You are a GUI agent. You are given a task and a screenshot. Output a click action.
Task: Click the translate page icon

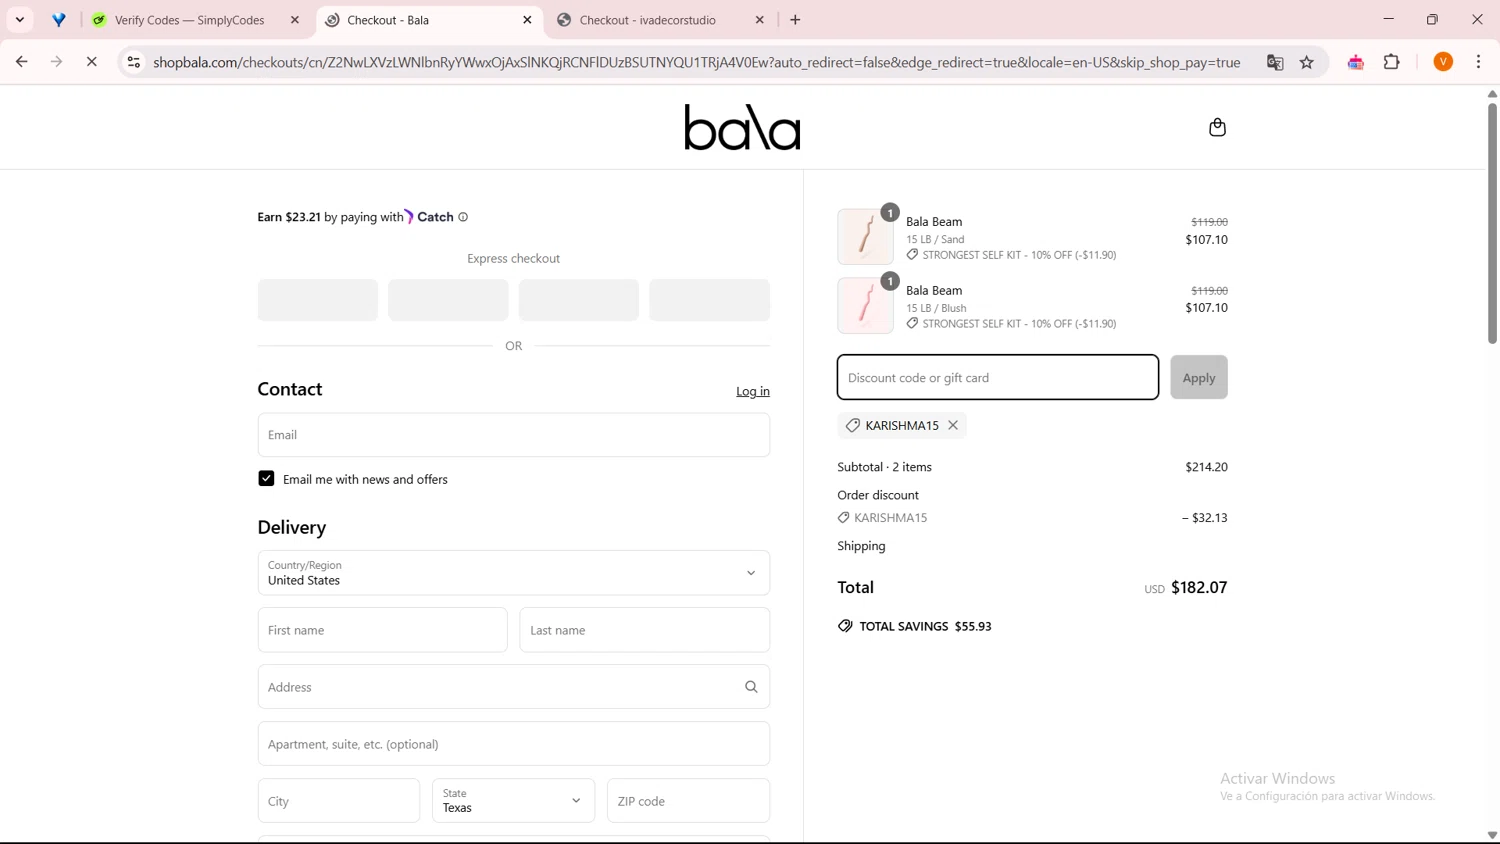[x=1275, y=62]
